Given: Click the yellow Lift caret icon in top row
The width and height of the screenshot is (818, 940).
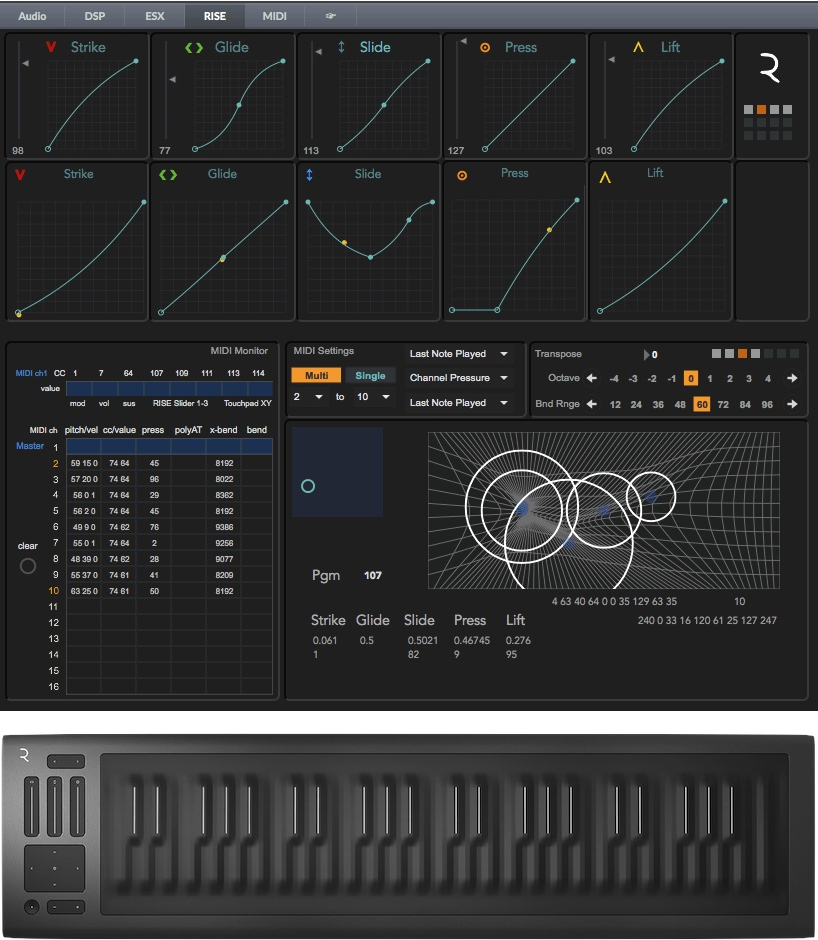Looking at the screenshot, I should click(638, 47).
